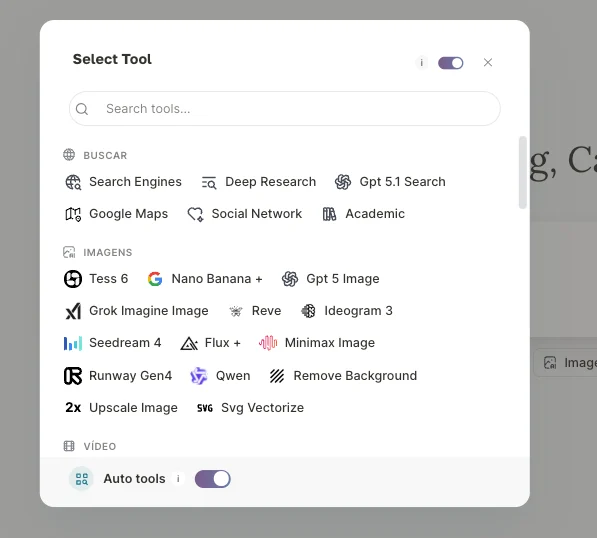Click the Svg Vectorize label
The height and width of the screenshot is (538, 597).
(x=262, y=408)
